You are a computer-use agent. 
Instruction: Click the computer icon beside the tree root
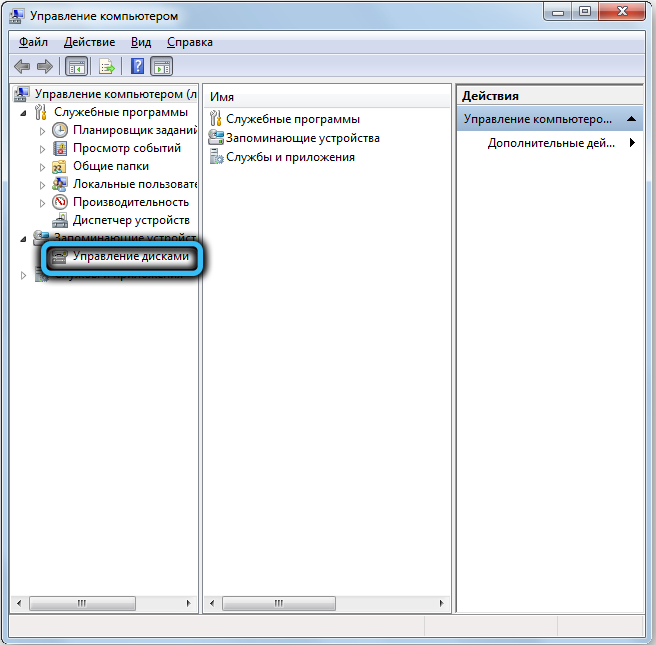pos(21,94)
